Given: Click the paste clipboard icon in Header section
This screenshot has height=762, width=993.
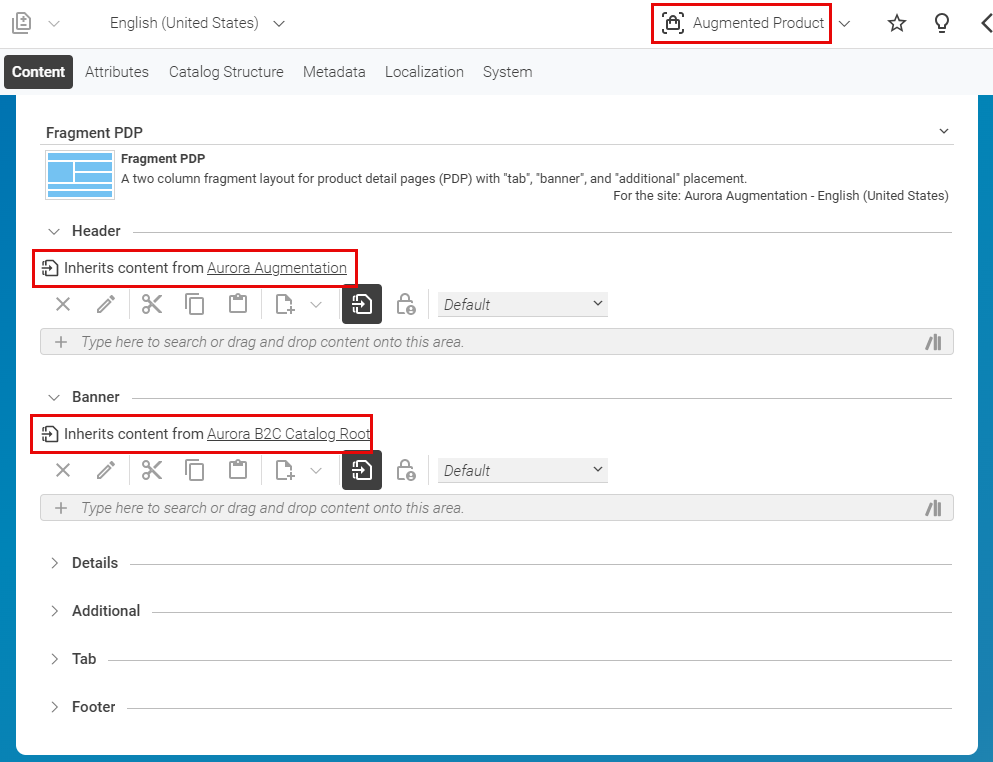Looking at the screenshot, I should [x=237, y=304].
